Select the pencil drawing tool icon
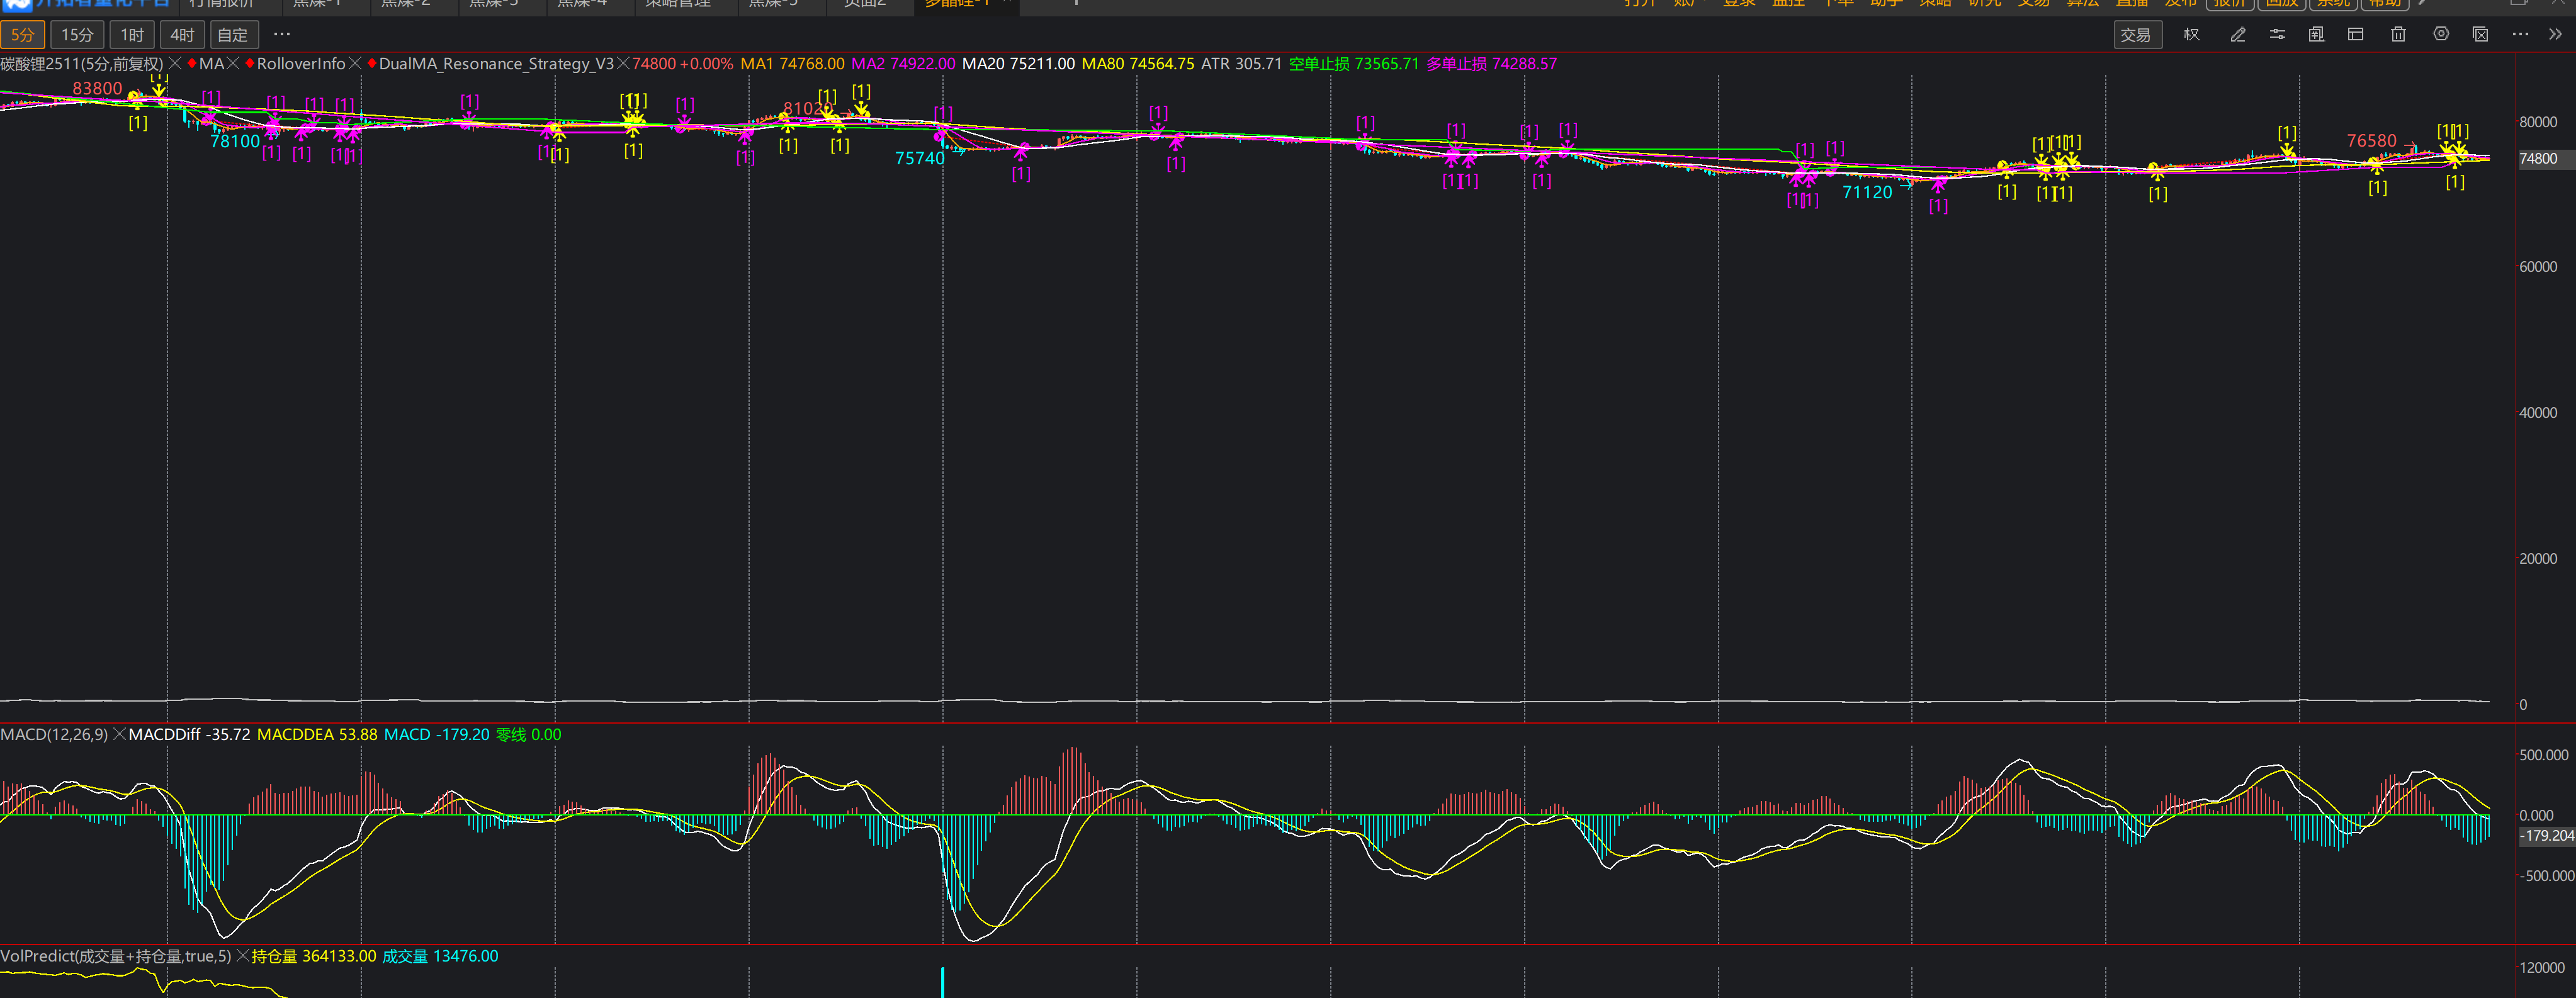The image size is (2576, 998). click(x=2238, y=34)
